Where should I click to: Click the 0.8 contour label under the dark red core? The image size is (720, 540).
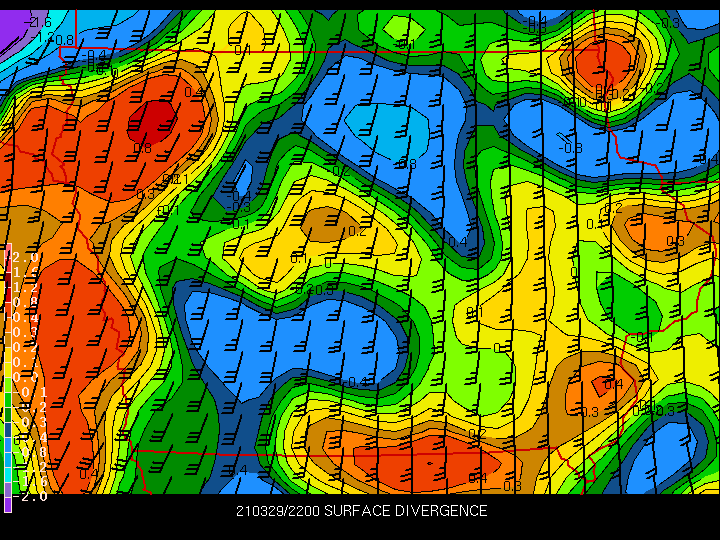tap(142, 148)
